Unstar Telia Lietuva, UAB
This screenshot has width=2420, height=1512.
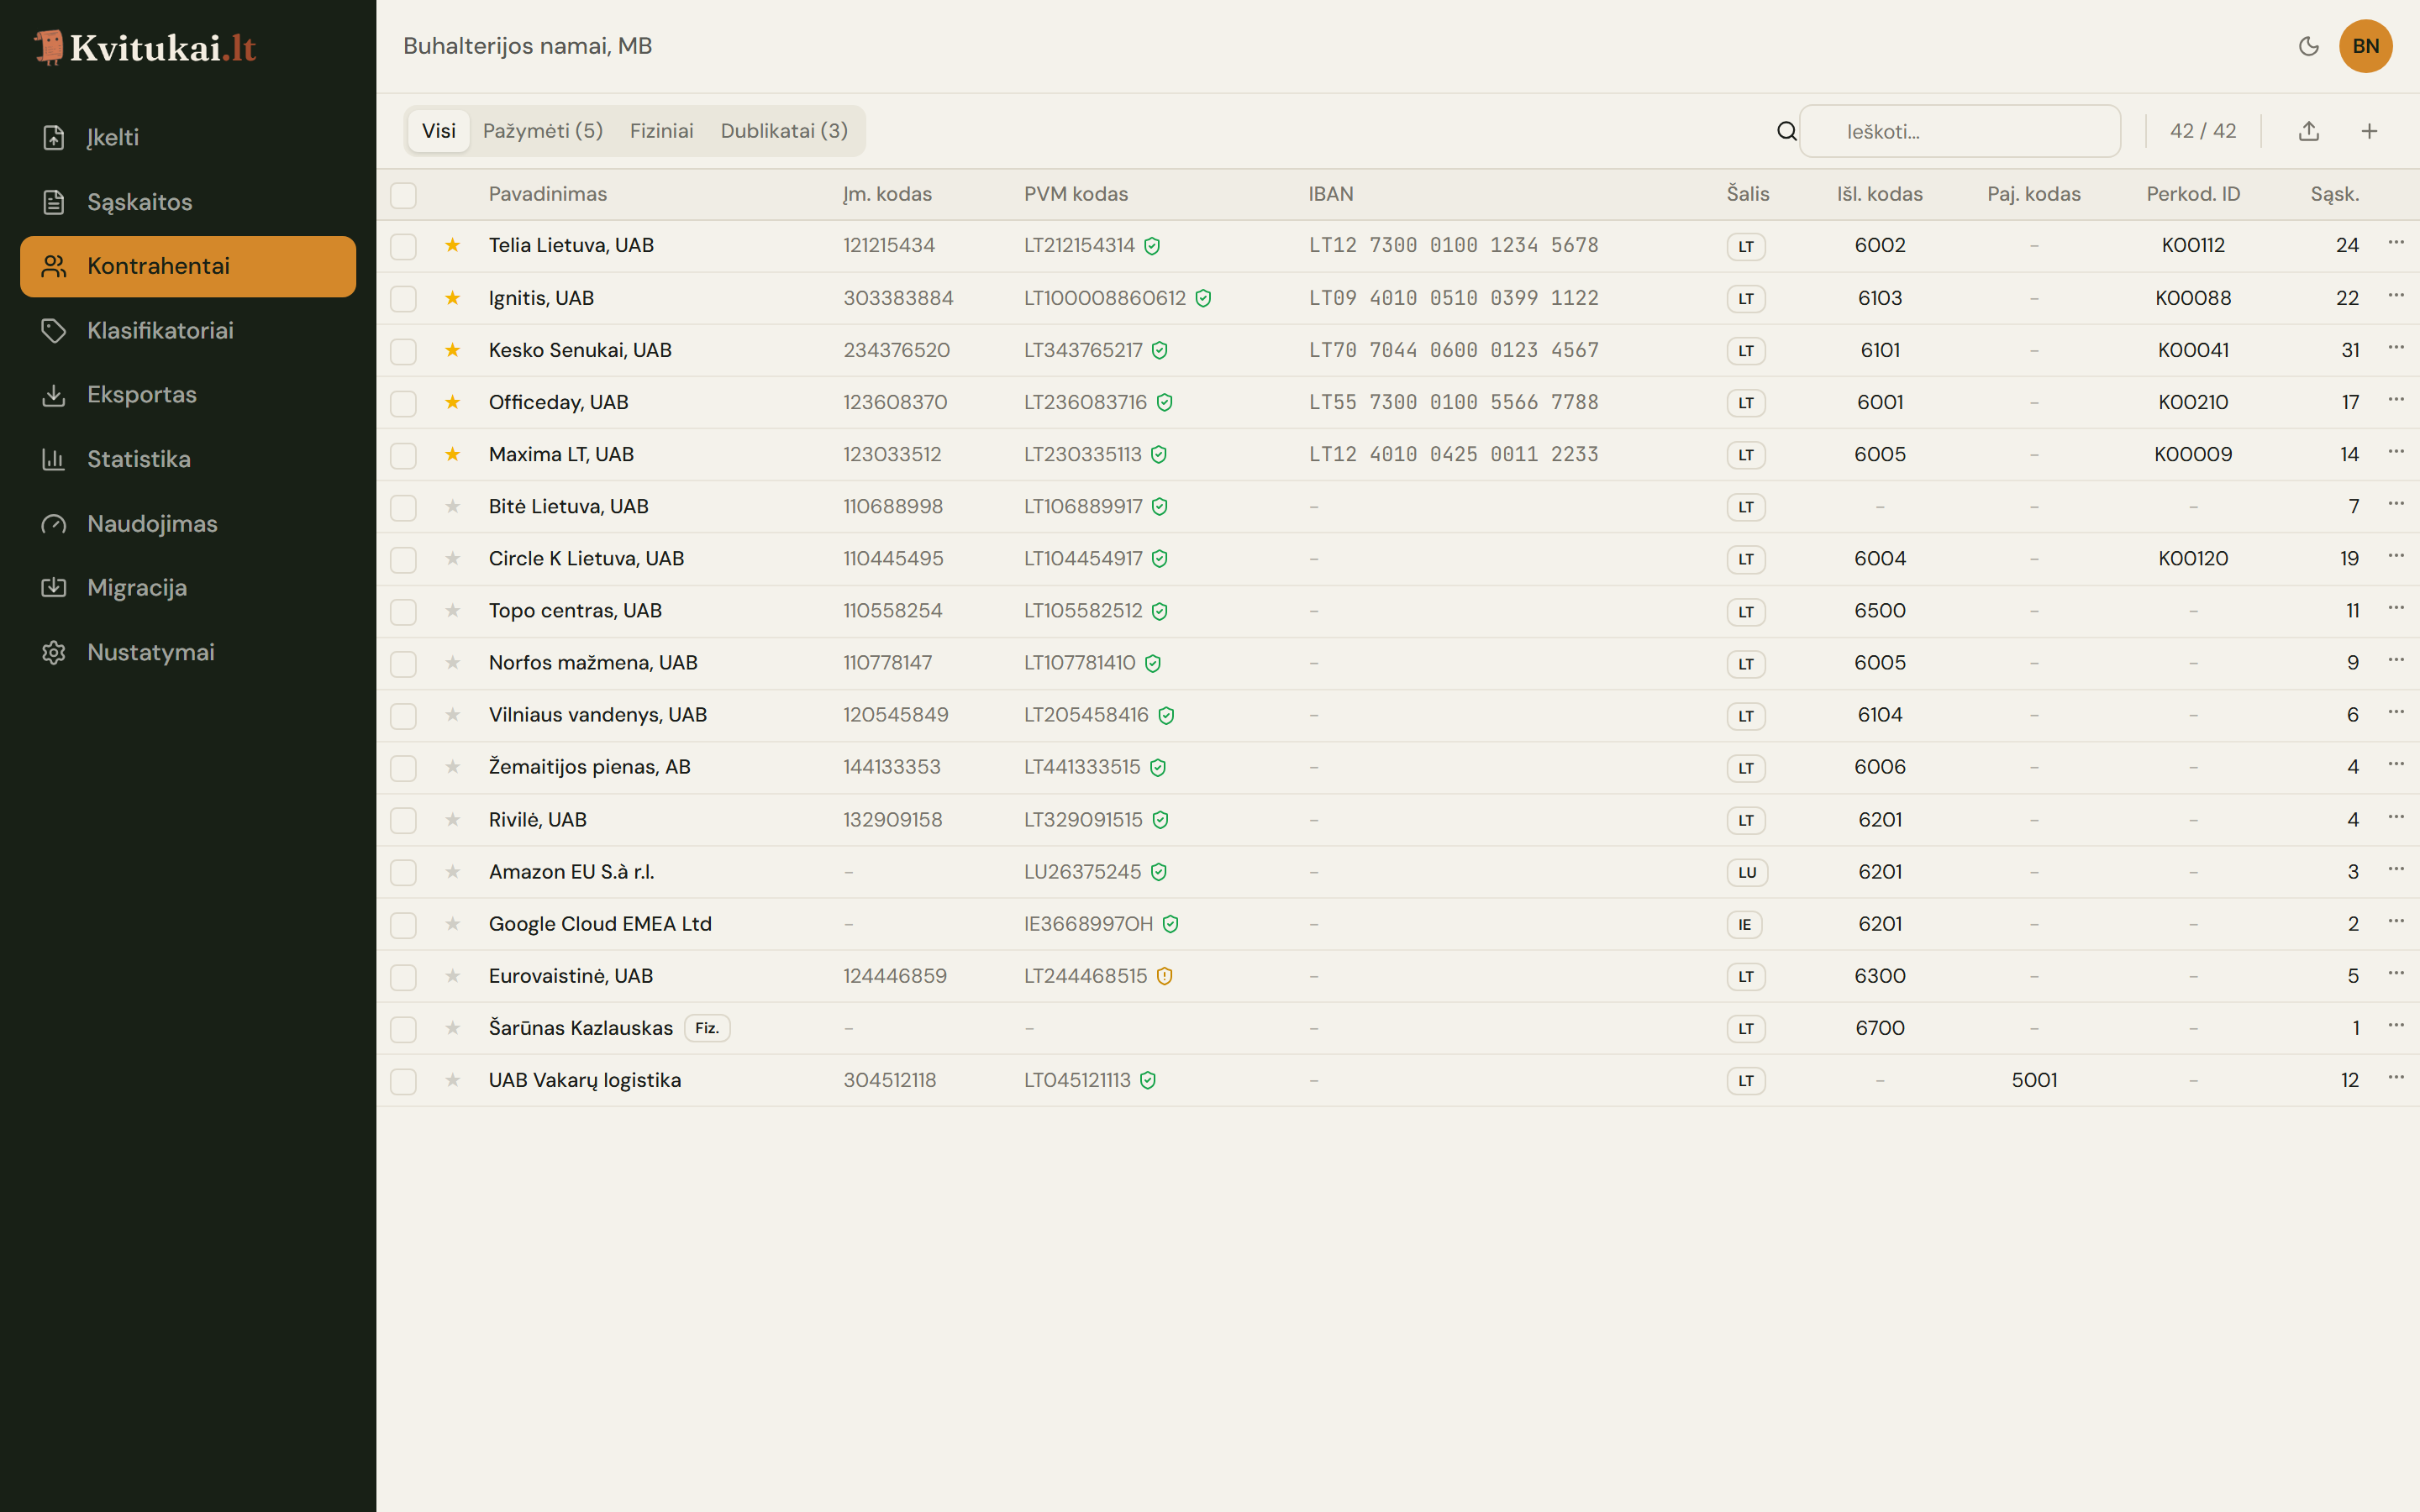click(453, 246)
